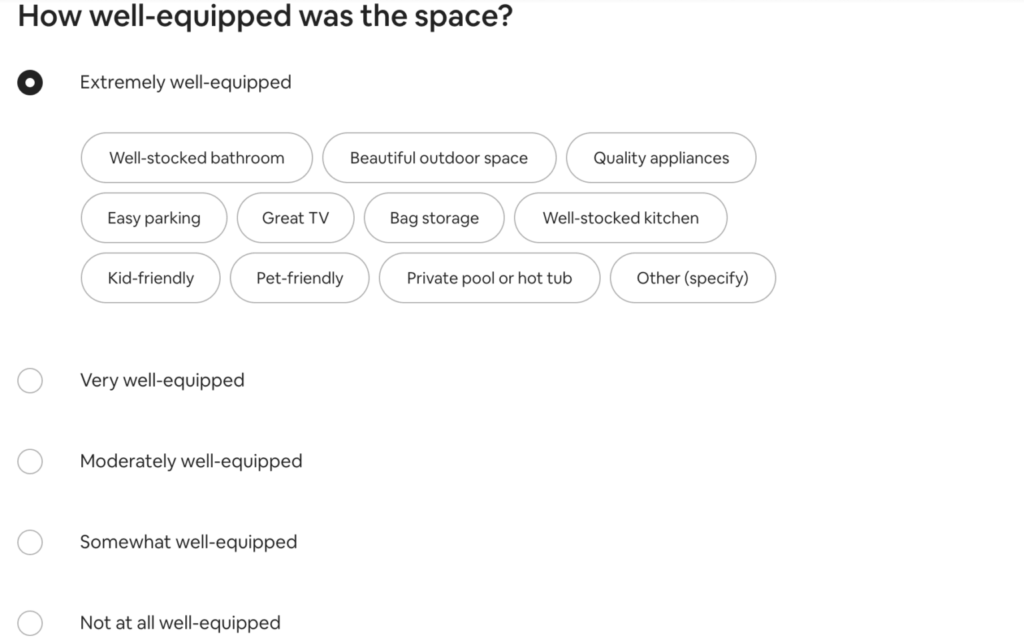Select Private pool or hot tub
Viewport: 1024px width, 640px height.
[x=489, y=278]
